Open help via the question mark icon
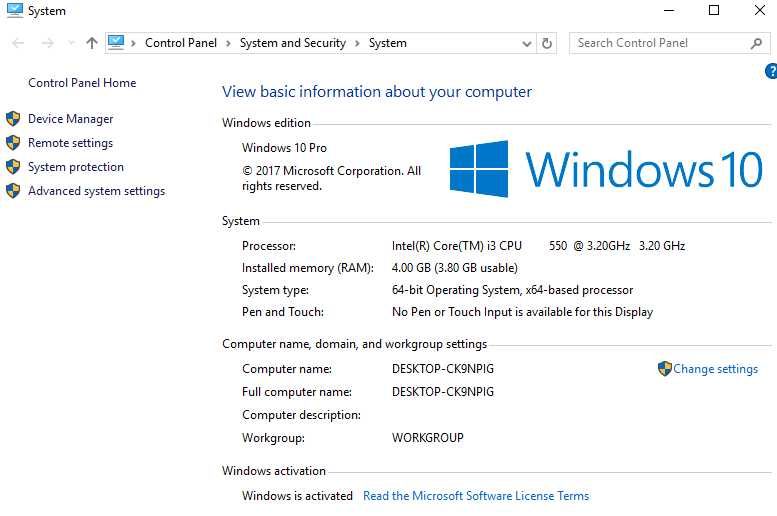The height and width of the screenshot is (516, 777). click(x=771, y=71)
